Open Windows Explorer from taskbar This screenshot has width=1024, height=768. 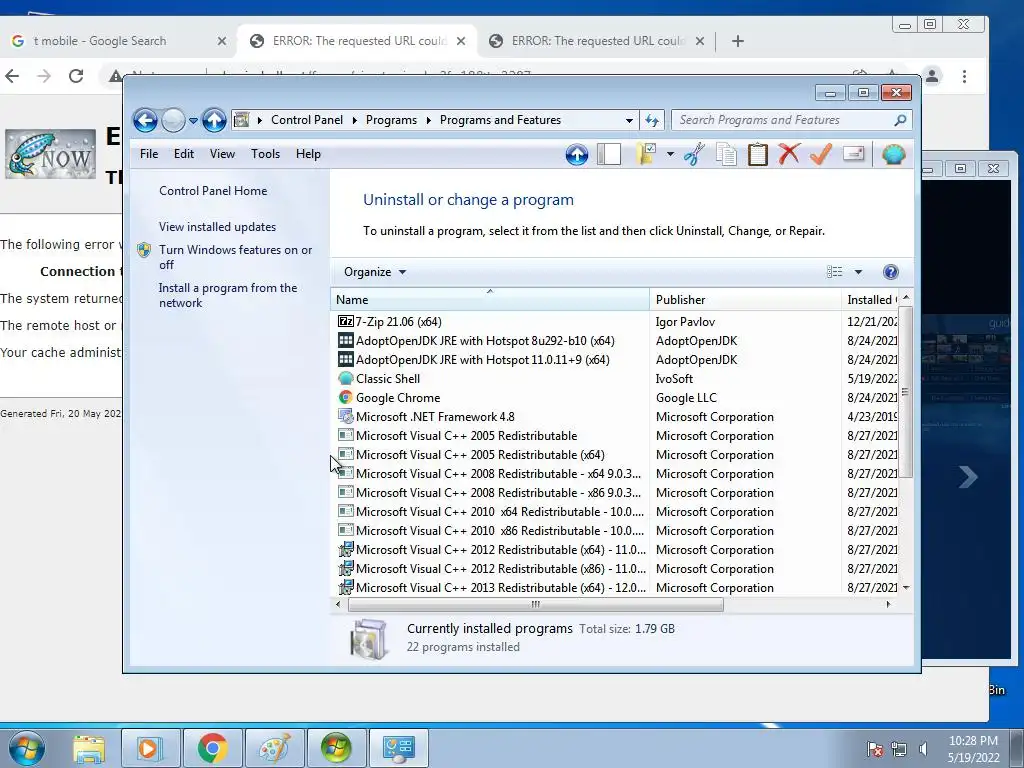(89, 748)
